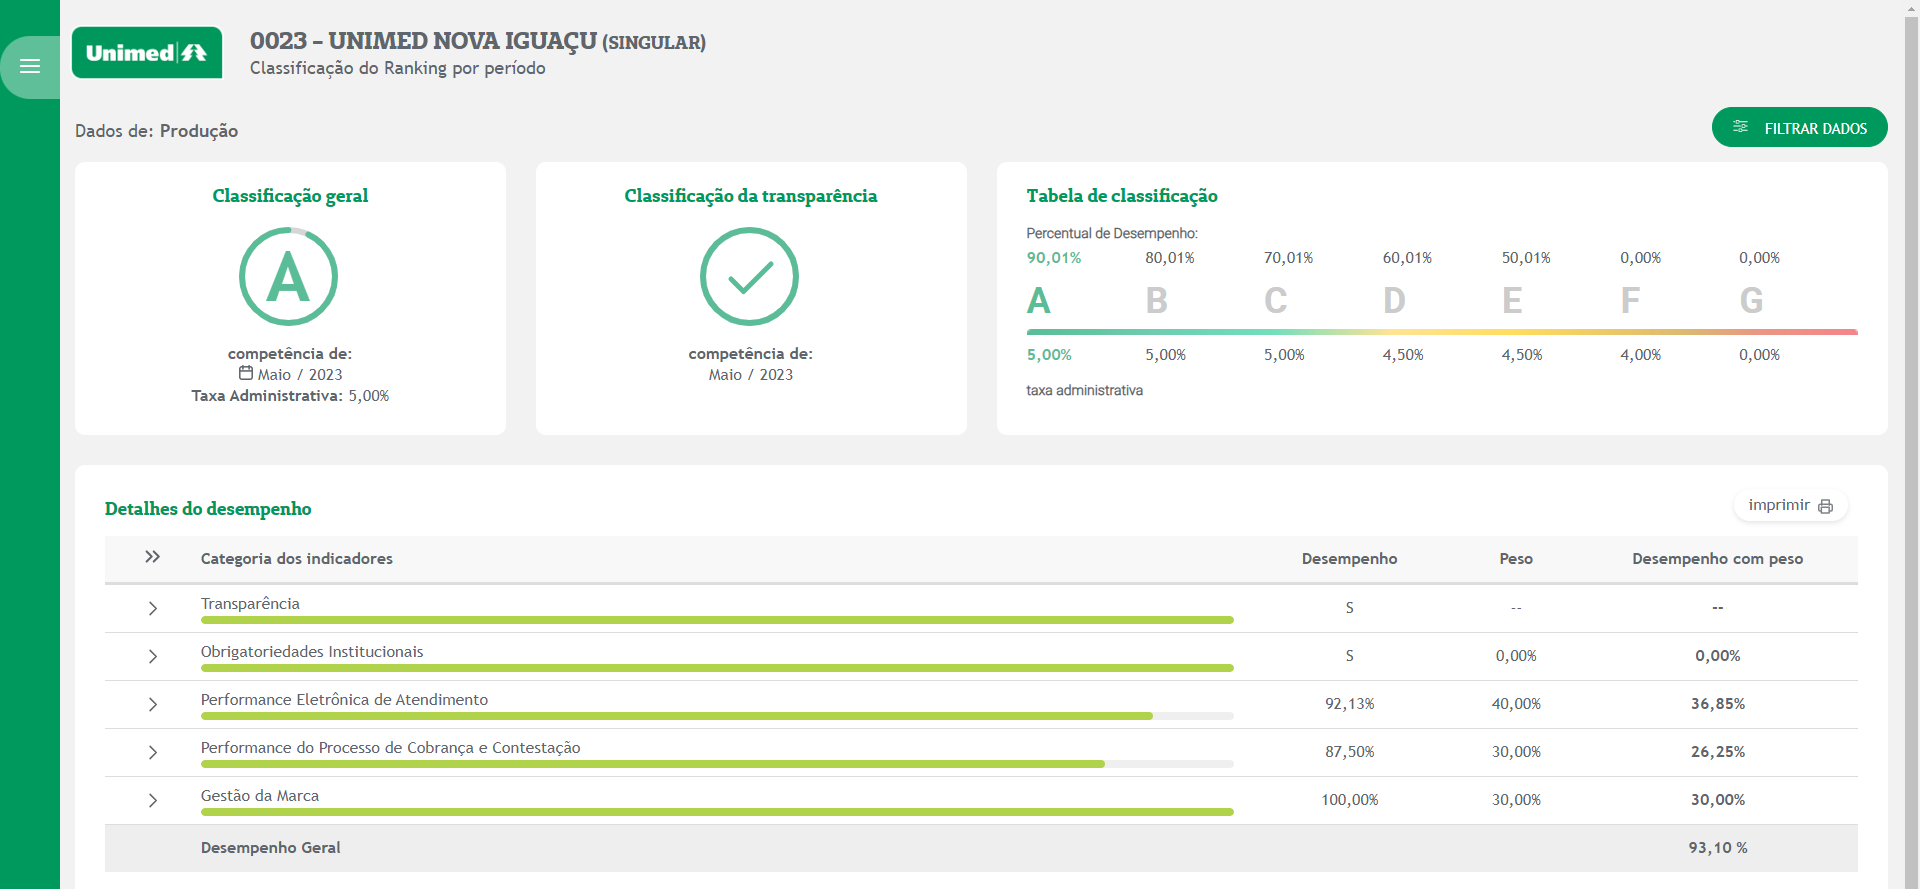Expand the Gestão da Marca row

(x=152, y=800)
